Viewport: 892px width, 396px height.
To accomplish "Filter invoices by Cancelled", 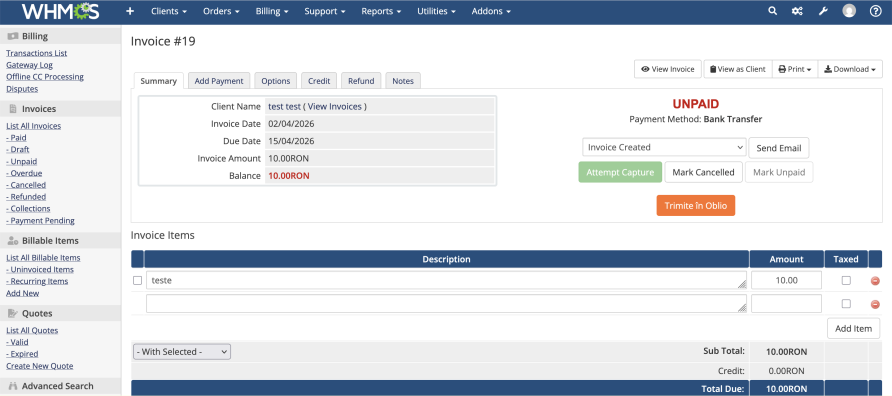I will tap(26, 185).
